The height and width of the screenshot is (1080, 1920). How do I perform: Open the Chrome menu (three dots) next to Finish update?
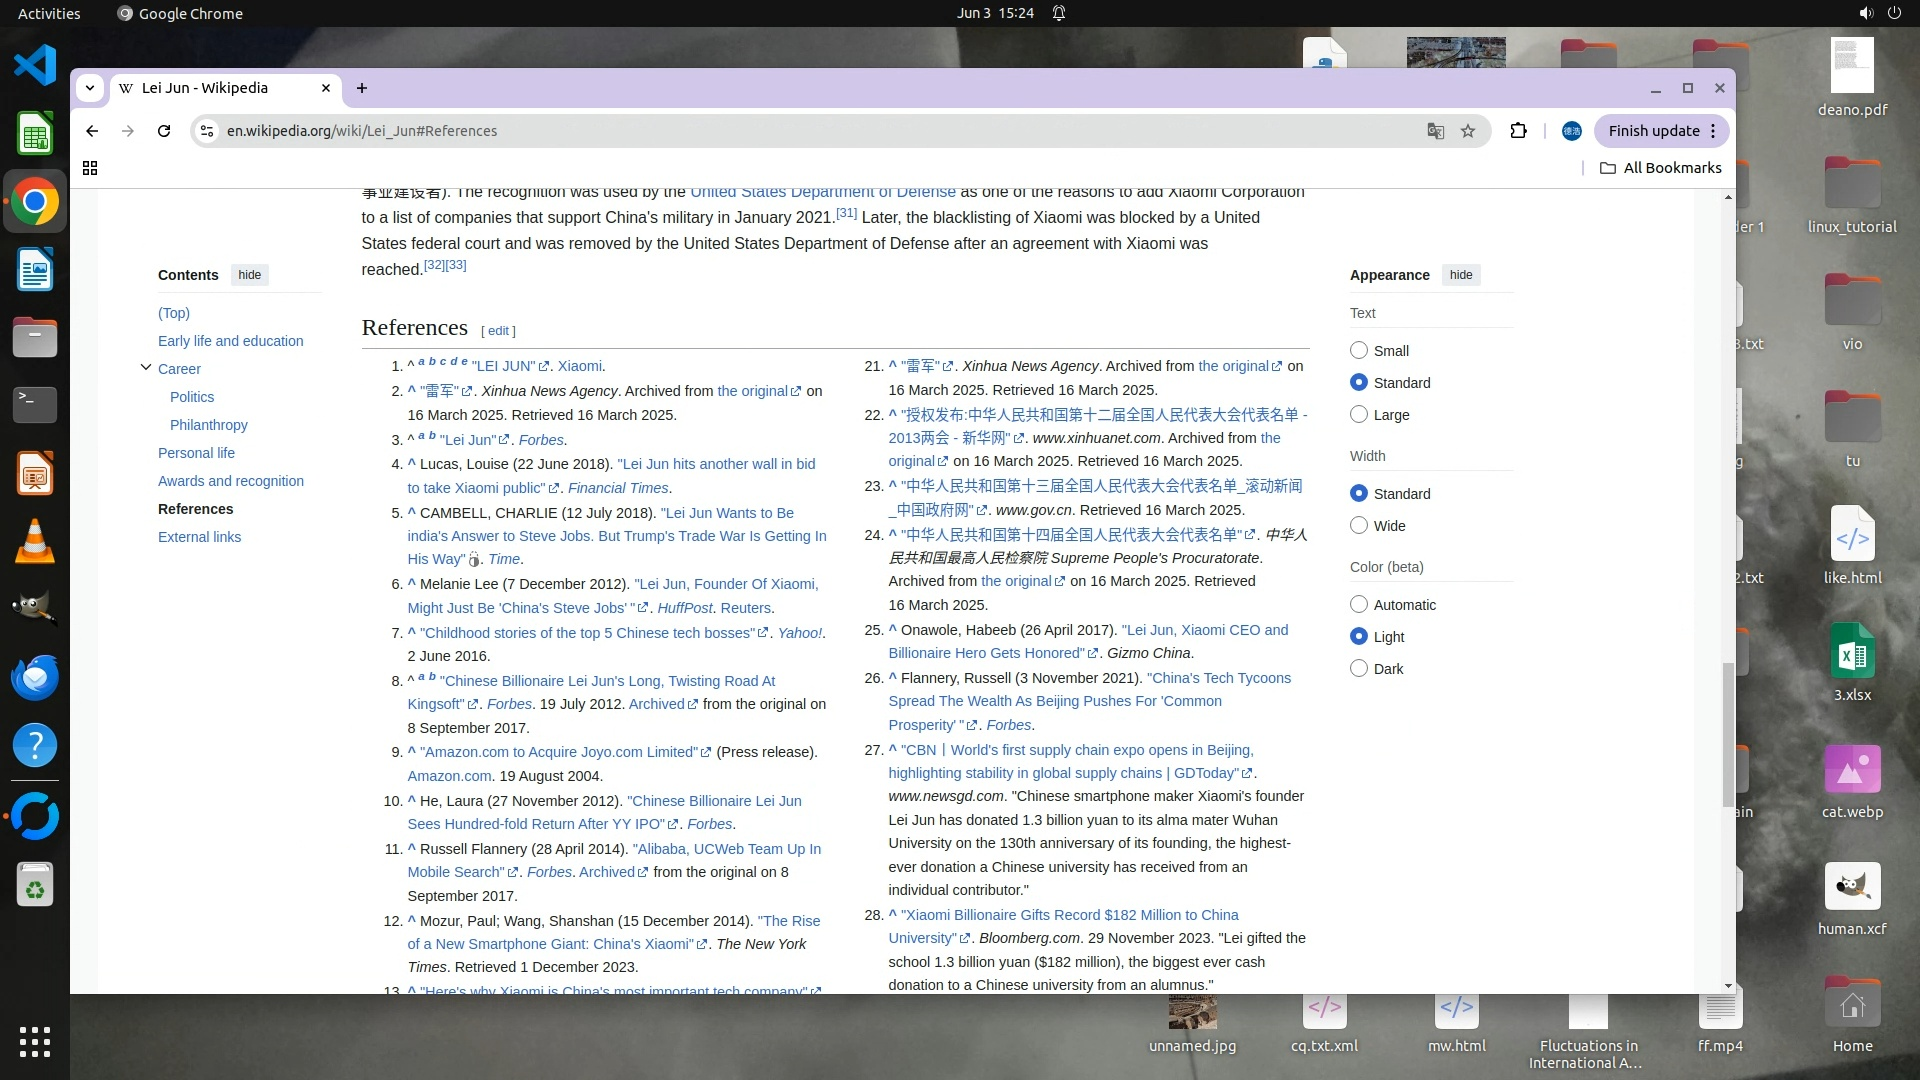(x=1713, y=131)
